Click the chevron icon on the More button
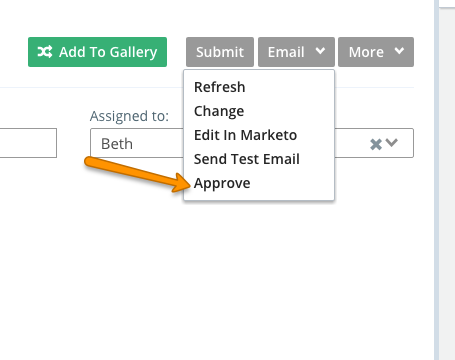Viewport: 455px width, 360px height. [399, 51]
